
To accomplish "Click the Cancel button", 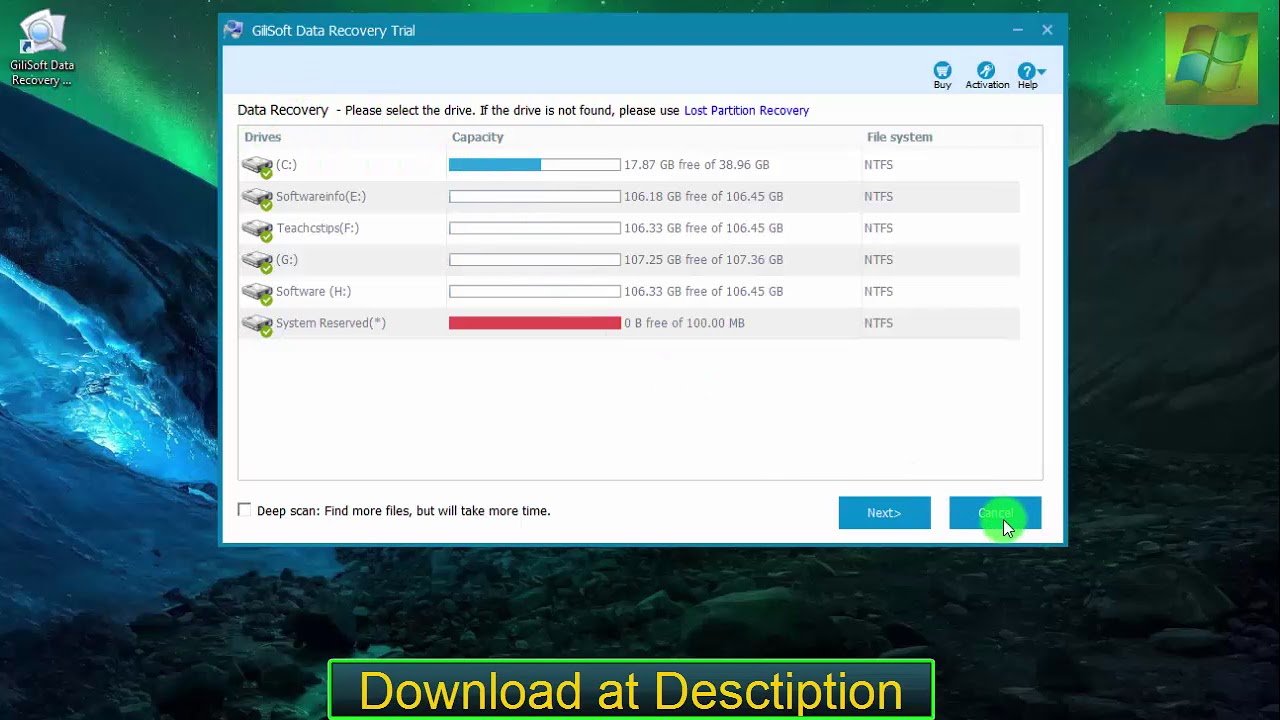I will click(995, 513).
